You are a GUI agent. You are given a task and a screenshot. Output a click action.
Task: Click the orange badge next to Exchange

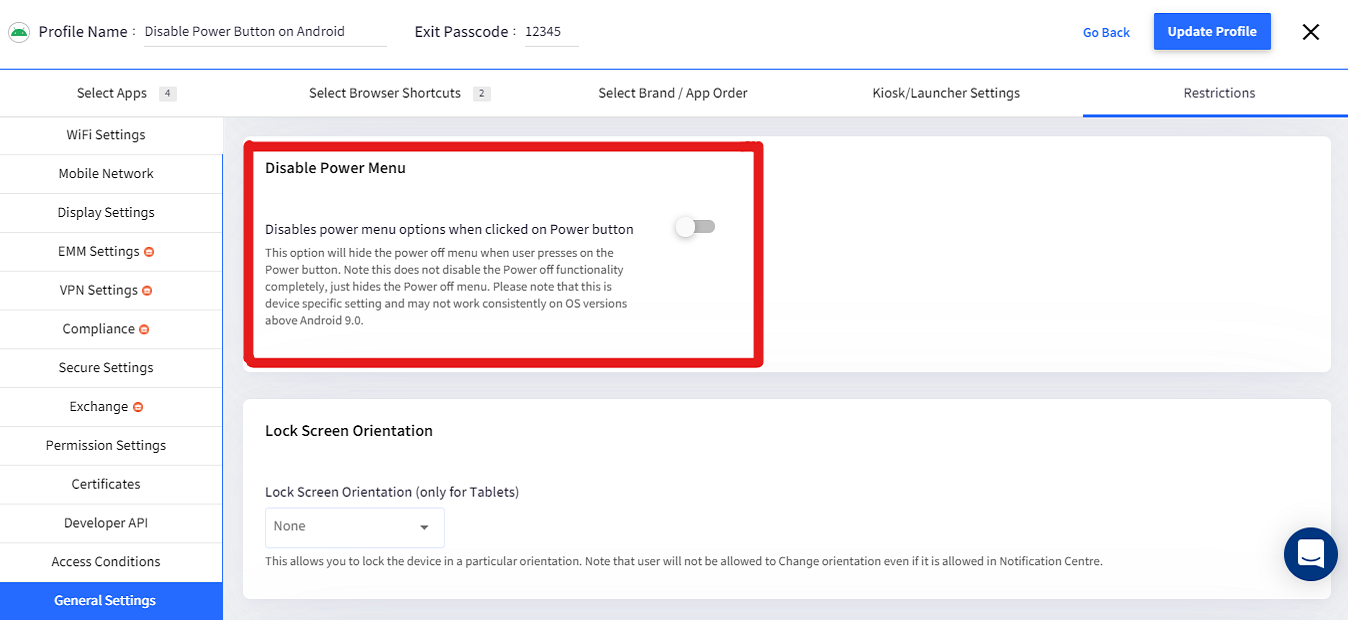pyautogui.click(x=138, y=407)
